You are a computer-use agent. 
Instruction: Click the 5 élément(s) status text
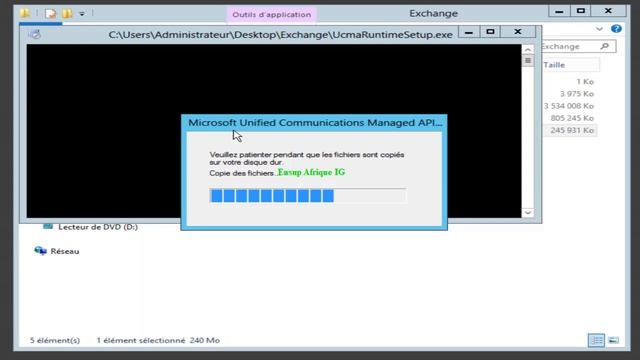(x=55, y=340)
